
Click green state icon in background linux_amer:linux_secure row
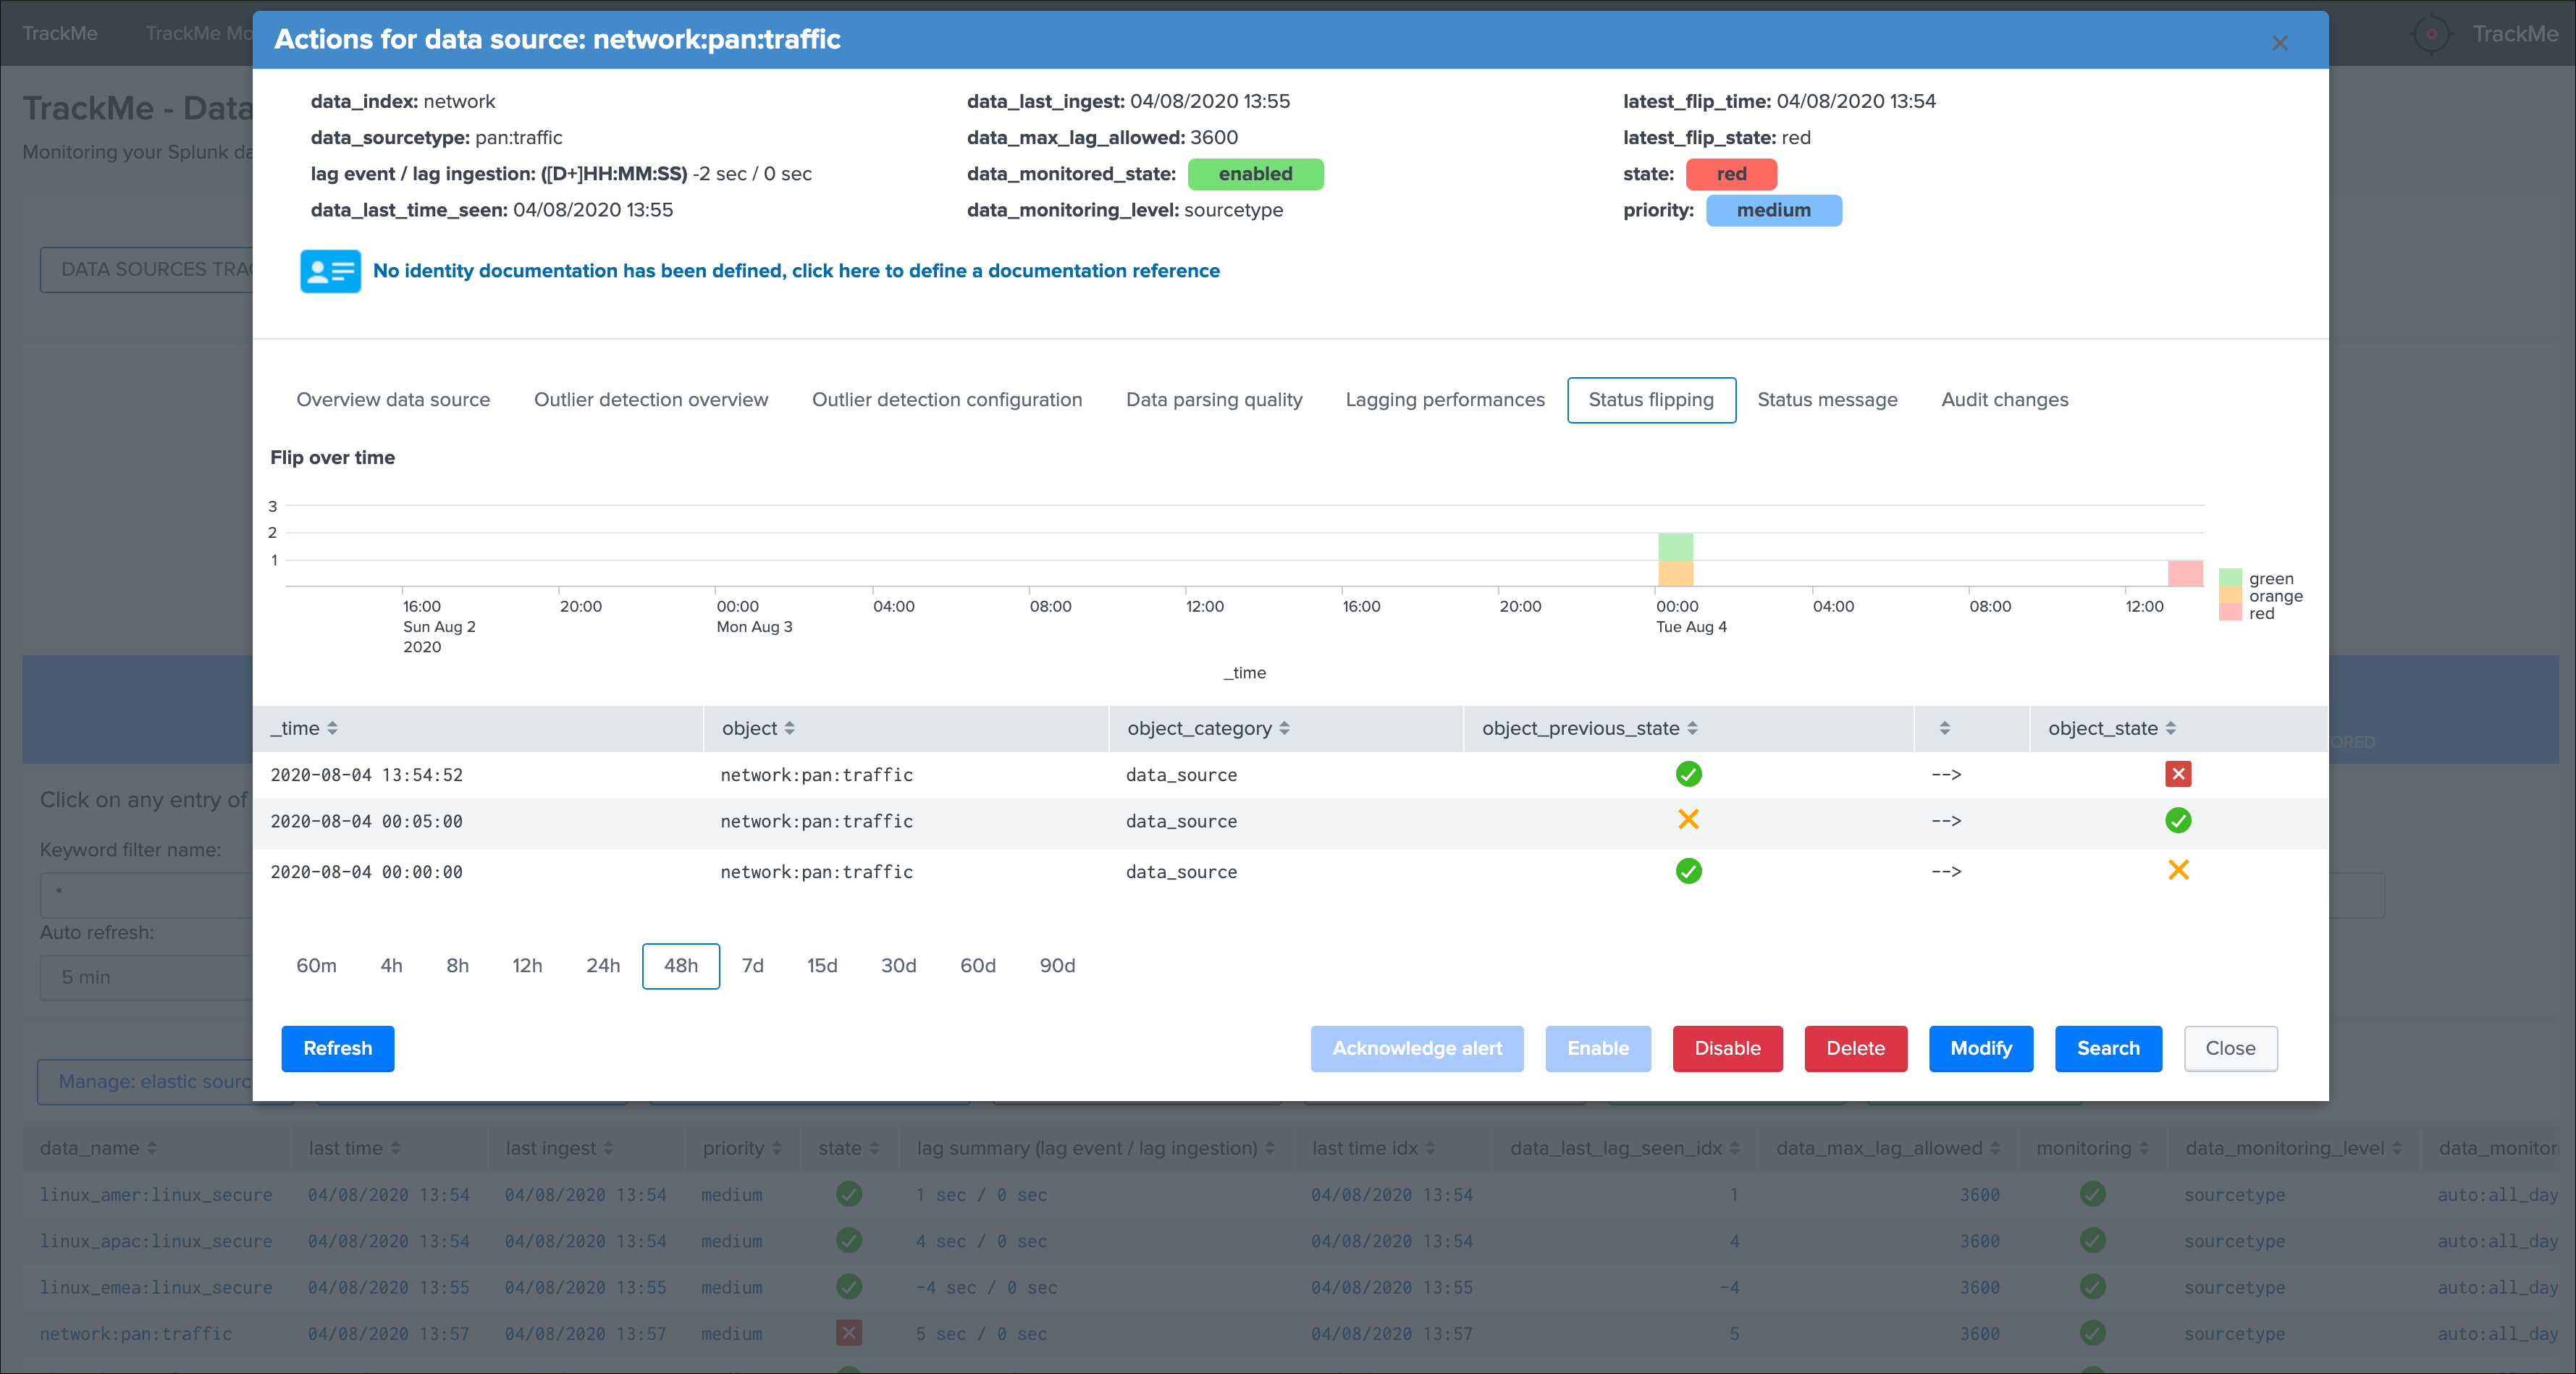[x=849, y=1194]
